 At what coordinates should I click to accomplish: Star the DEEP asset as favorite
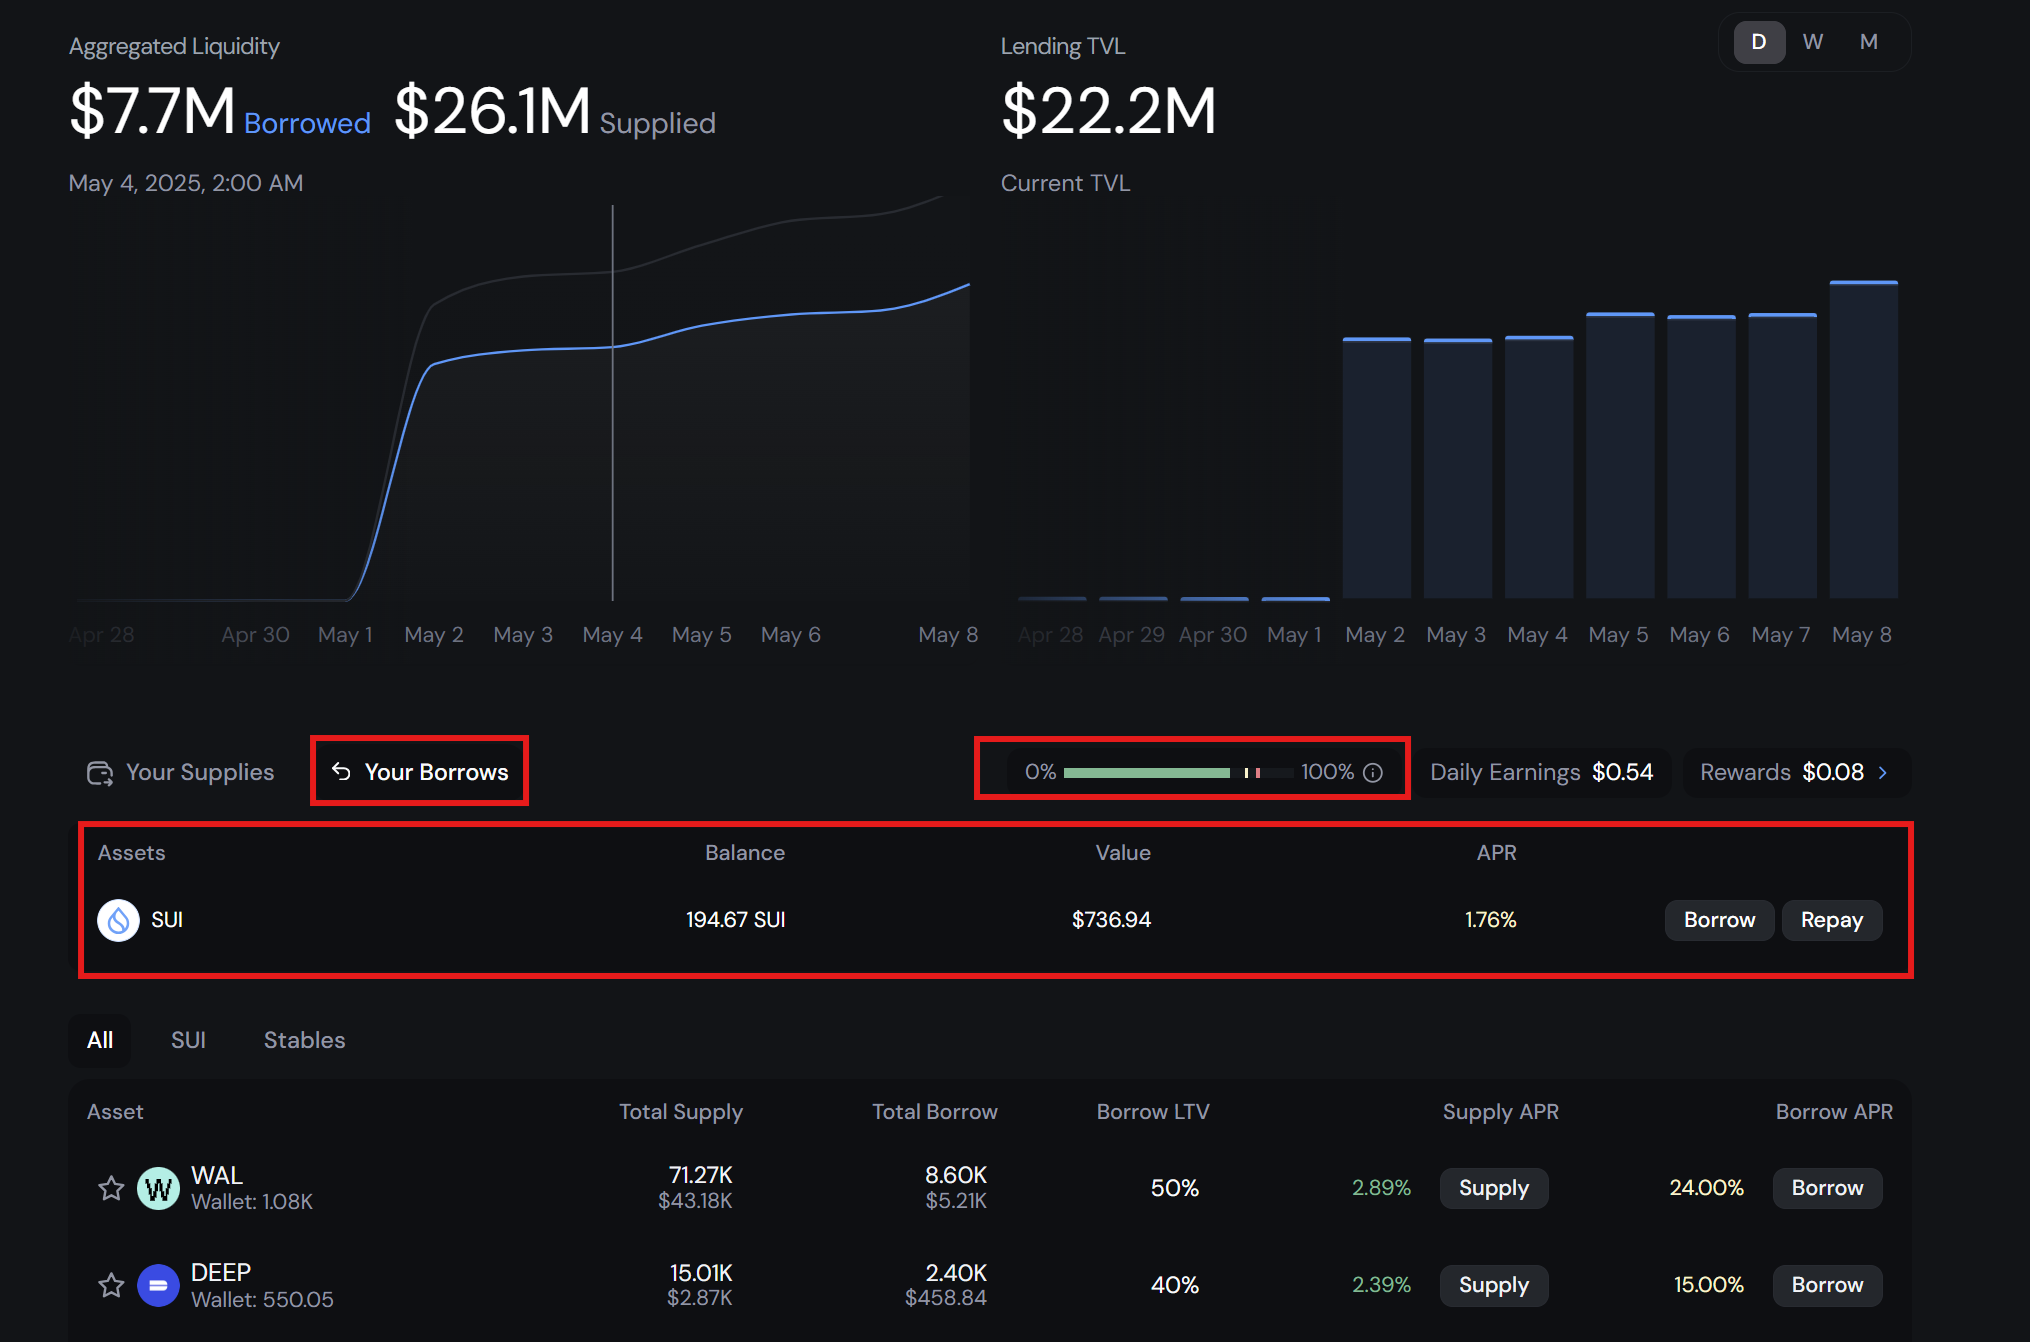point(111,1285)
